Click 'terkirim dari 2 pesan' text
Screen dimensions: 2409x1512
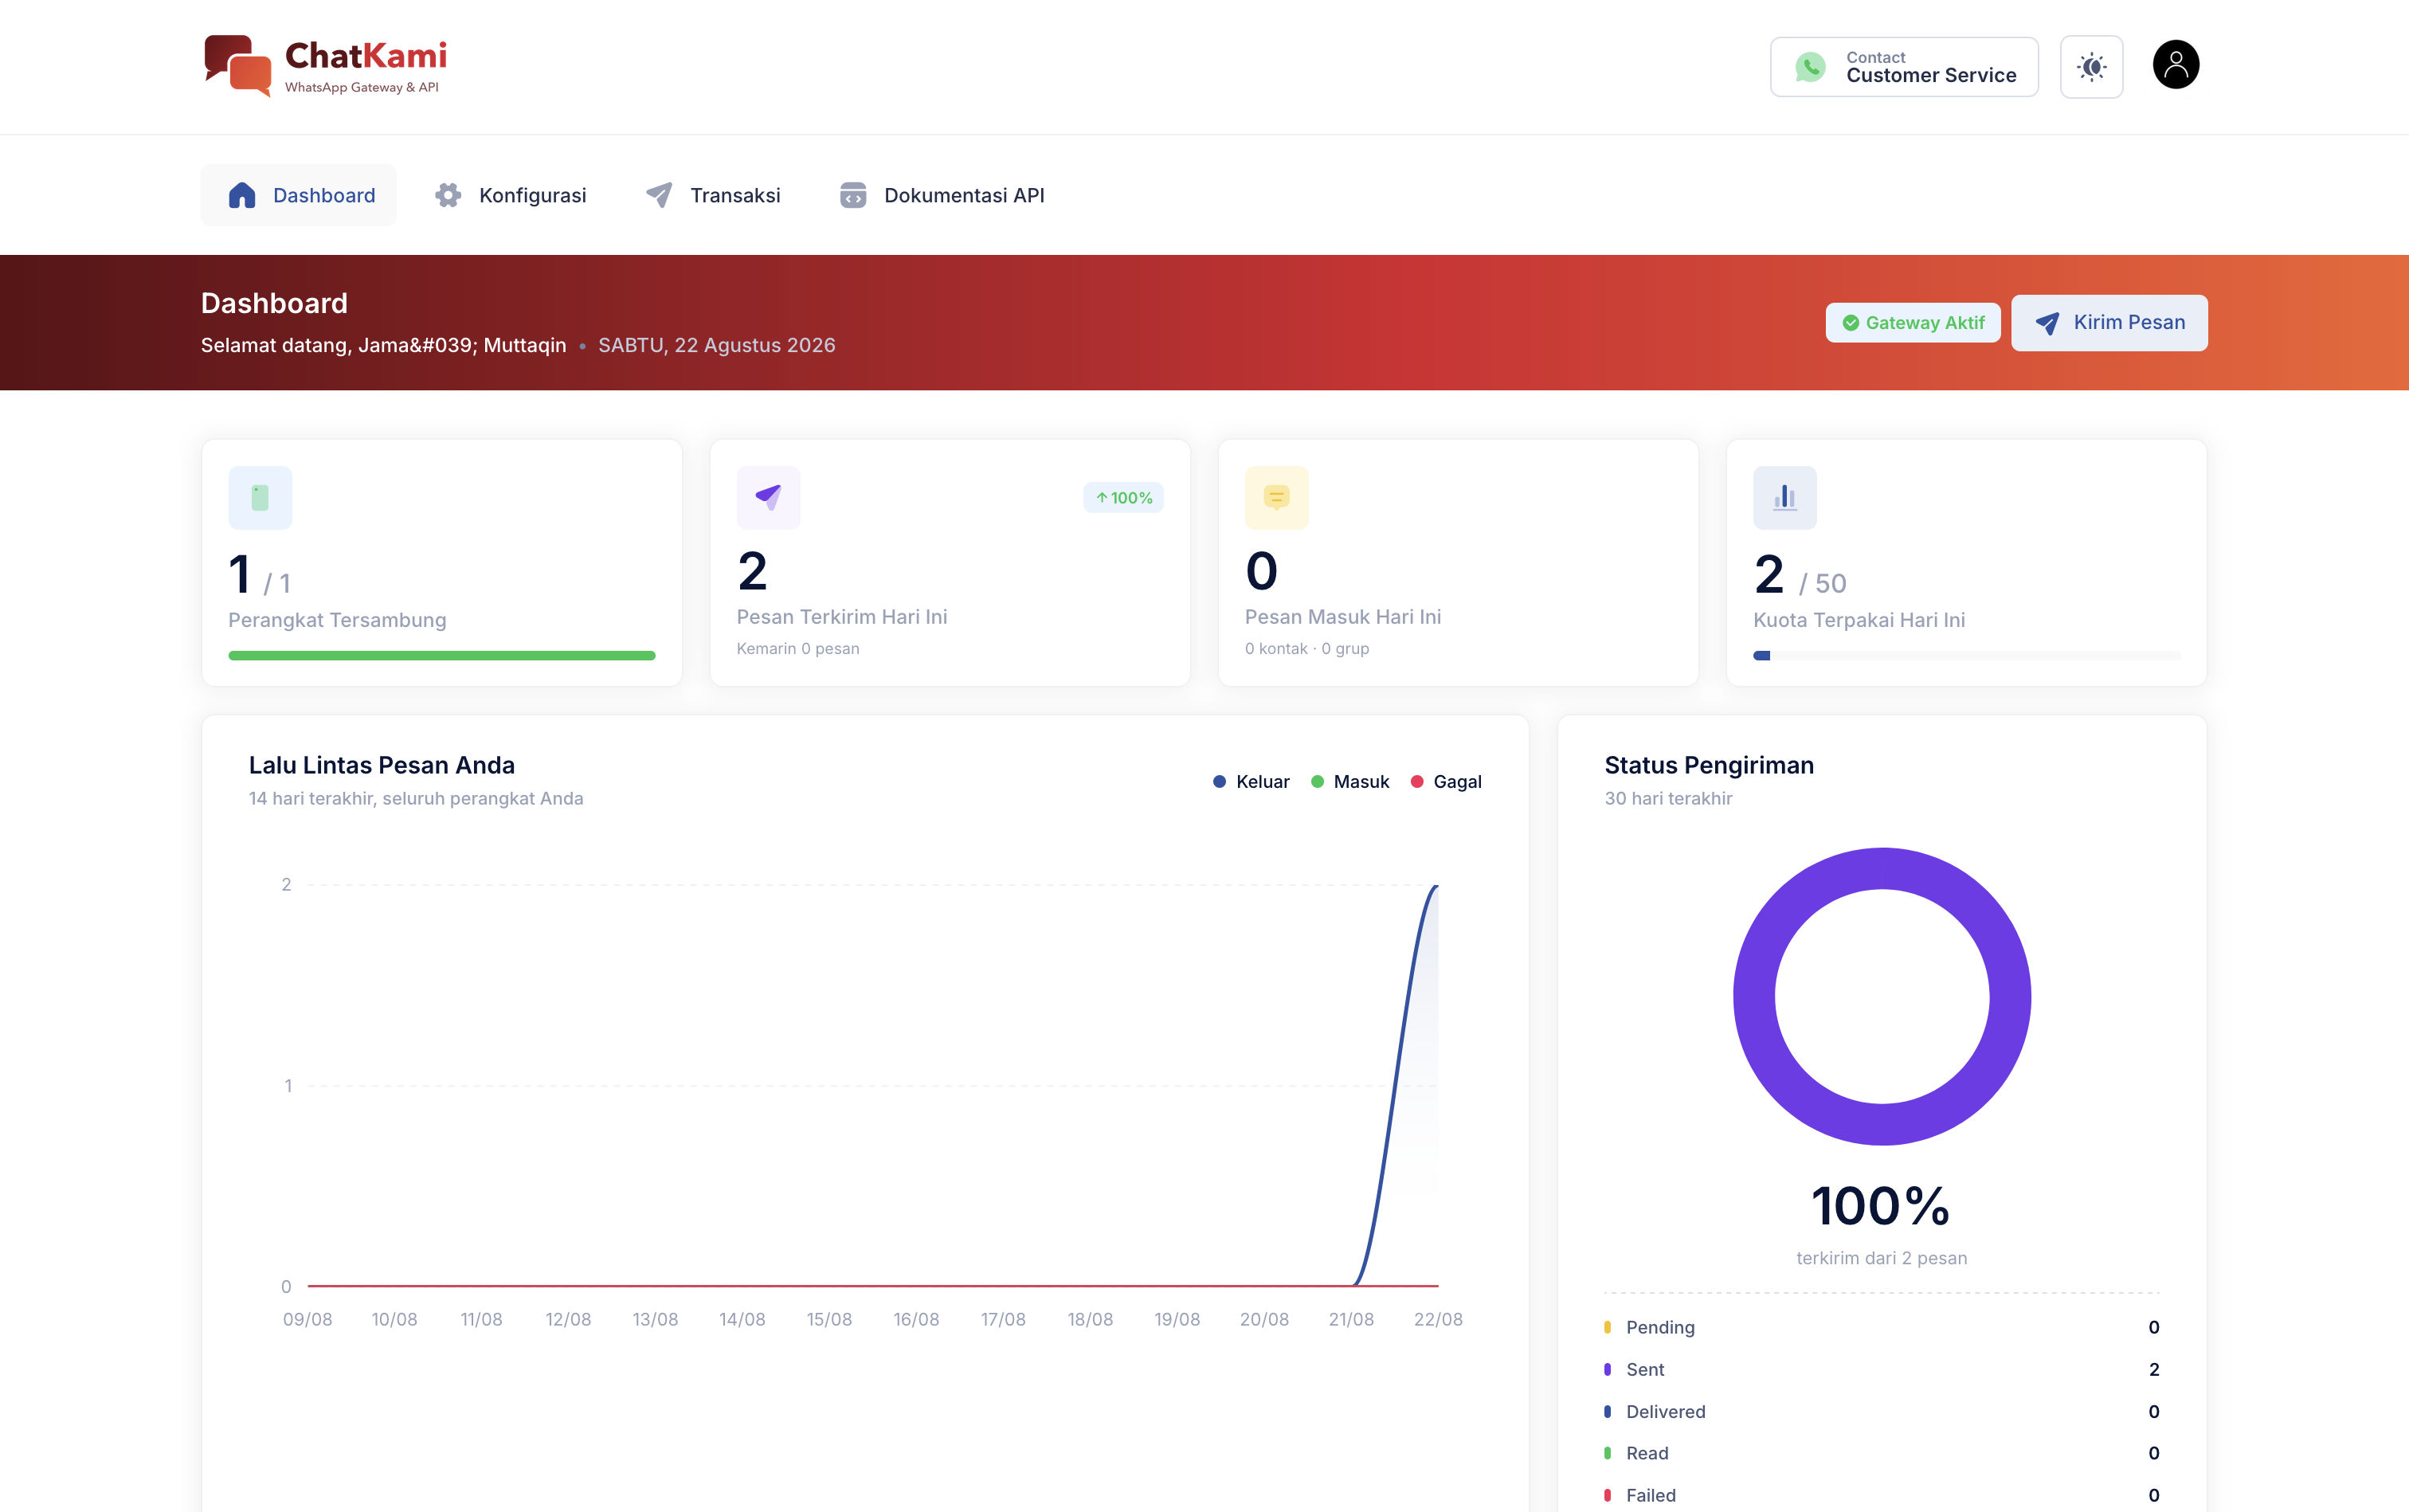(1881, 1259)
